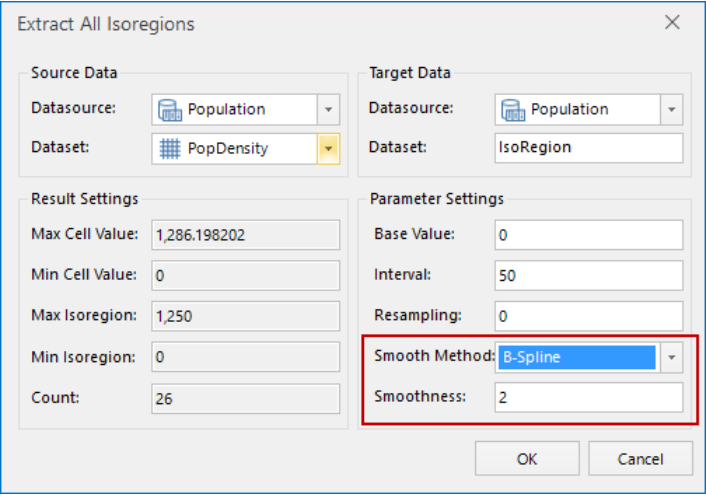The image size is (706, 495).
Task: Open the Smooth Method dropdown arrow
Action: click(672, 357)
